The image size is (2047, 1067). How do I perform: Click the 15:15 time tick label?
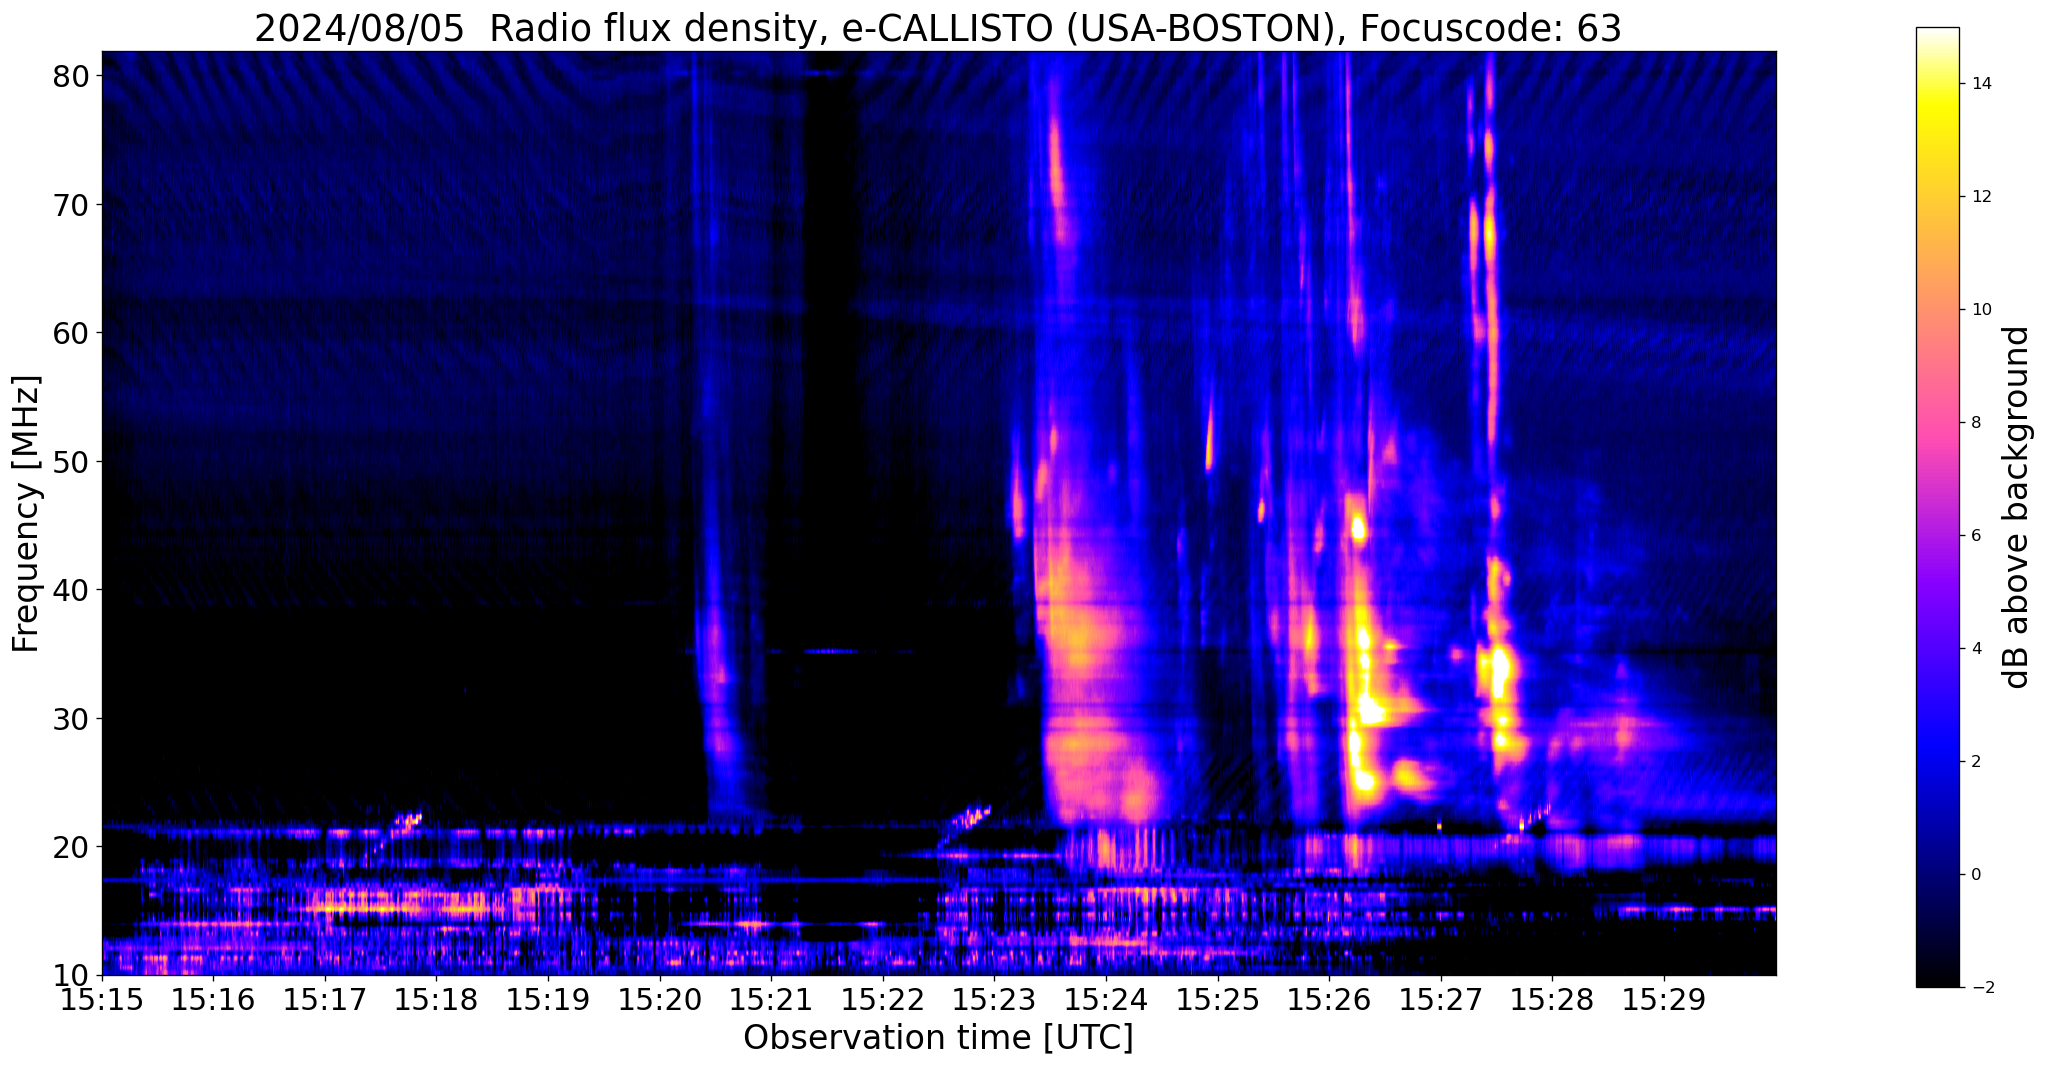[x=102, y=1000]
